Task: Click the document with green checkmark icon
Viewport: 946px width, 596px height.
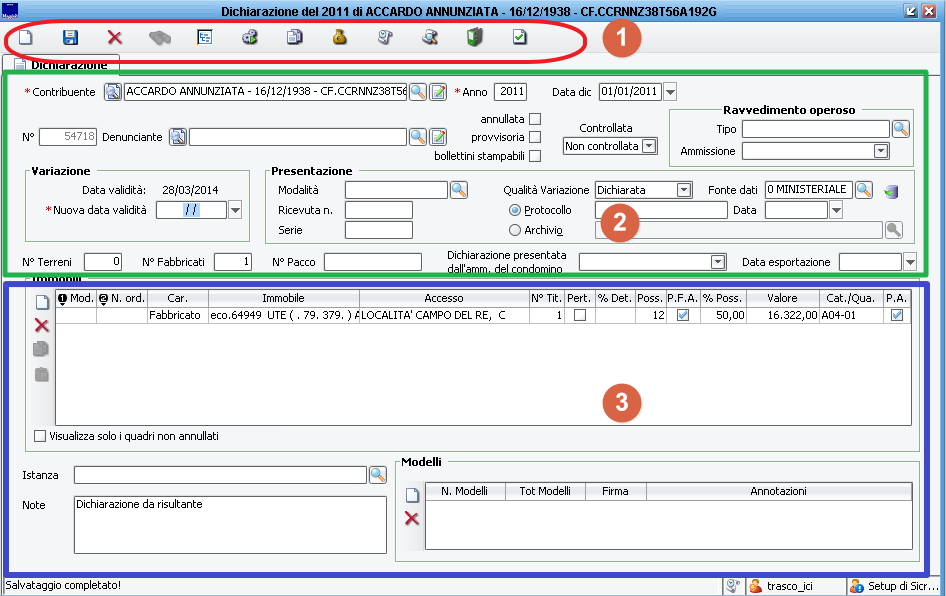Action: 519,38
